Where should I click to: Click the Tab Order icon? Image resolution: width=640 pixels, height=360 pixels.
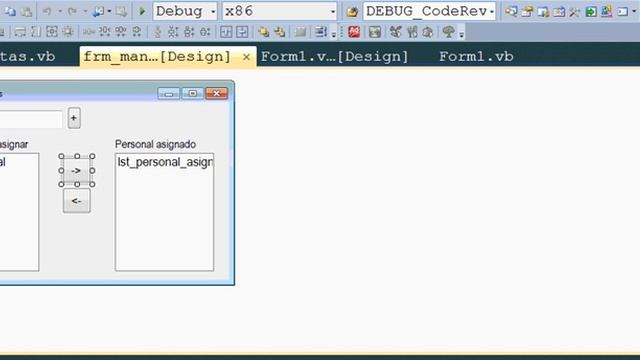tap(321, 32)
